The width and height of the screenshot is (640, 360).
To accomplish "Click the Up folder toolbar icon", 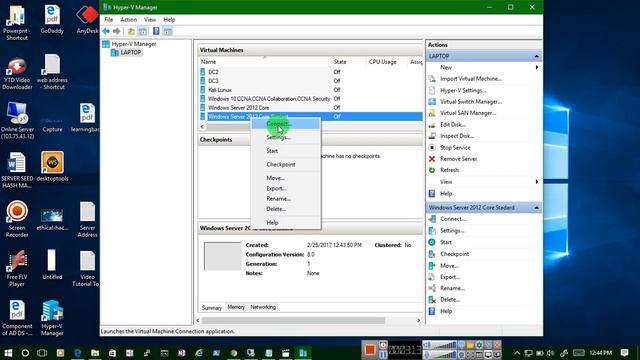I will (131, 31).
